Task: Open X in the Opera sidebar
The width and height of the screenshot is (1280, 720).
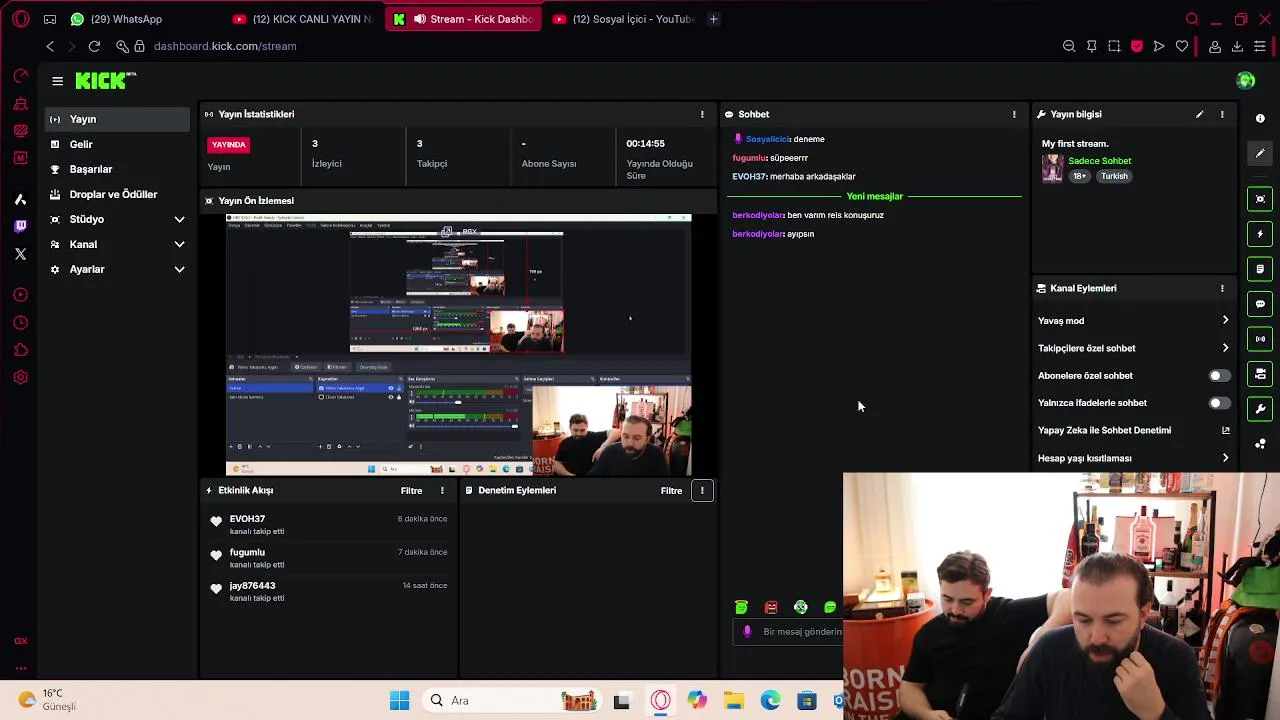Action: click(x=20, y=254)
